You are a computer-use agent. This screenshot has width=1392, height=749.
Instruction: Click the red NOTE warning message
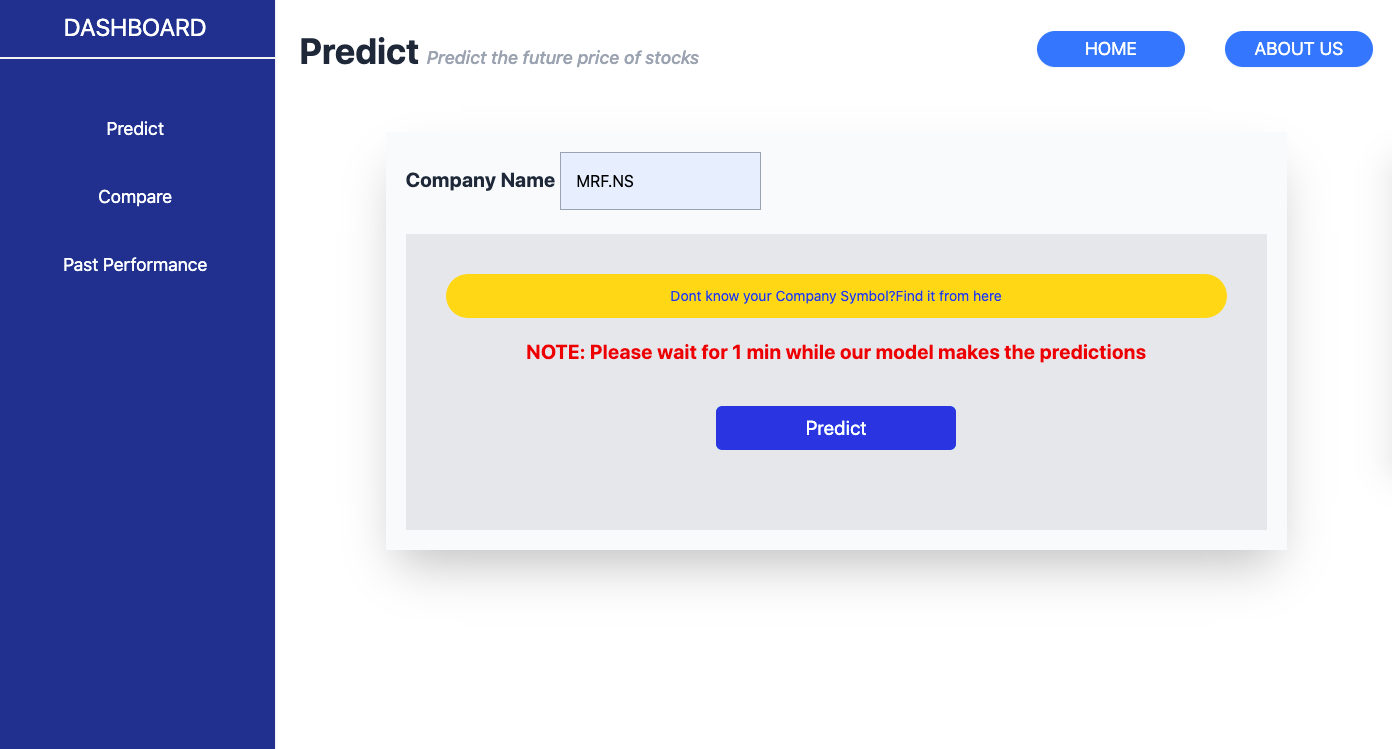836,352
